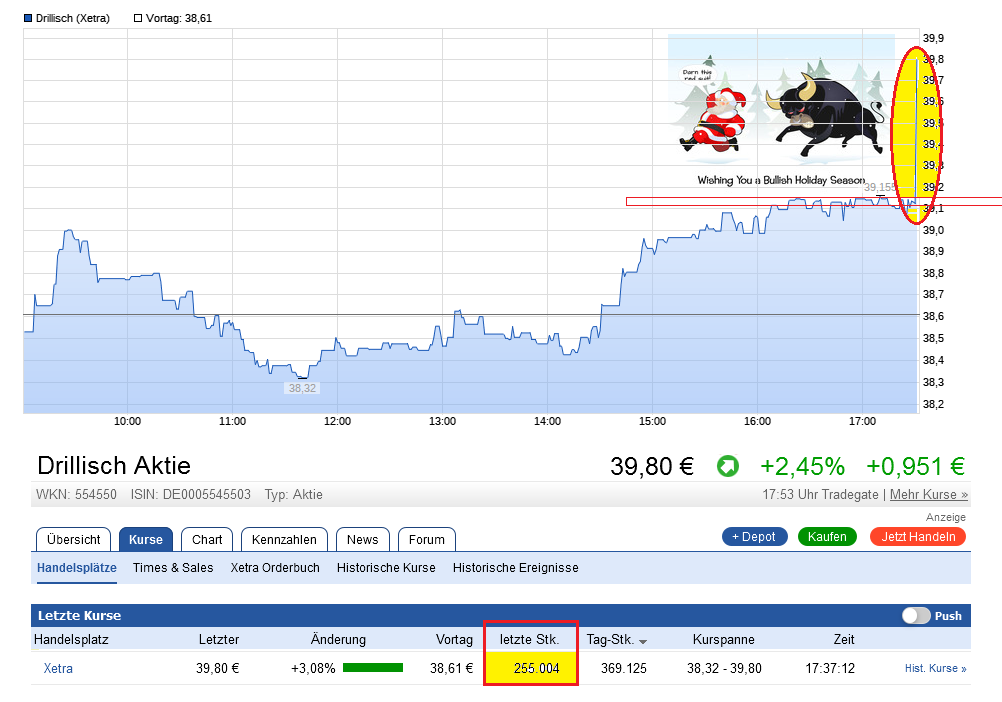Viewport: 1002px width, 702px height.
Task: Click the Änderung column header
Action: 338,639
